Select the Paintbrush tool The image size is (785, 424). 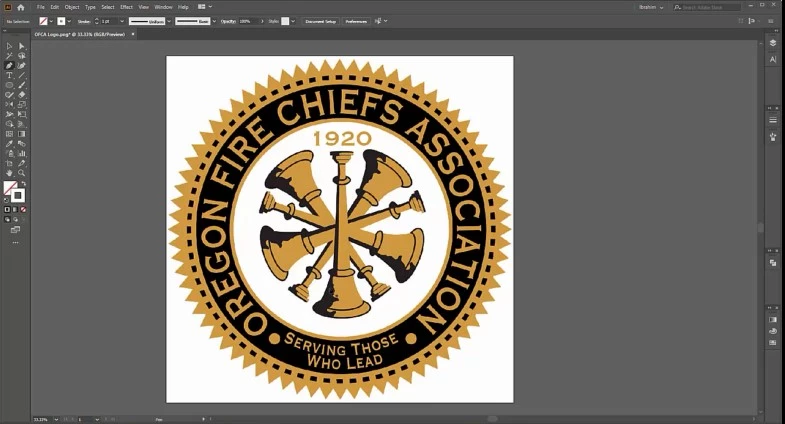[22, 85]
